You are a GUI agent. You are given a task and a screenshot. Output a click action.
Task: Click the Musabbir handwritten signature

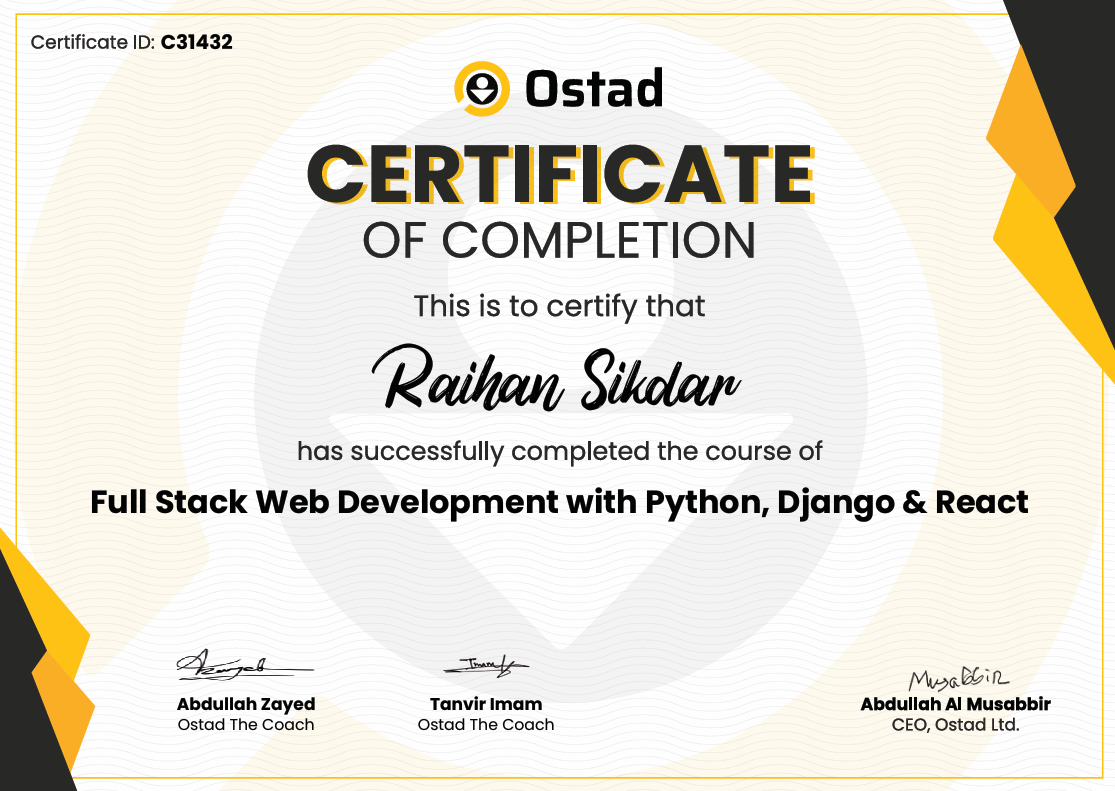click(958, 679)
